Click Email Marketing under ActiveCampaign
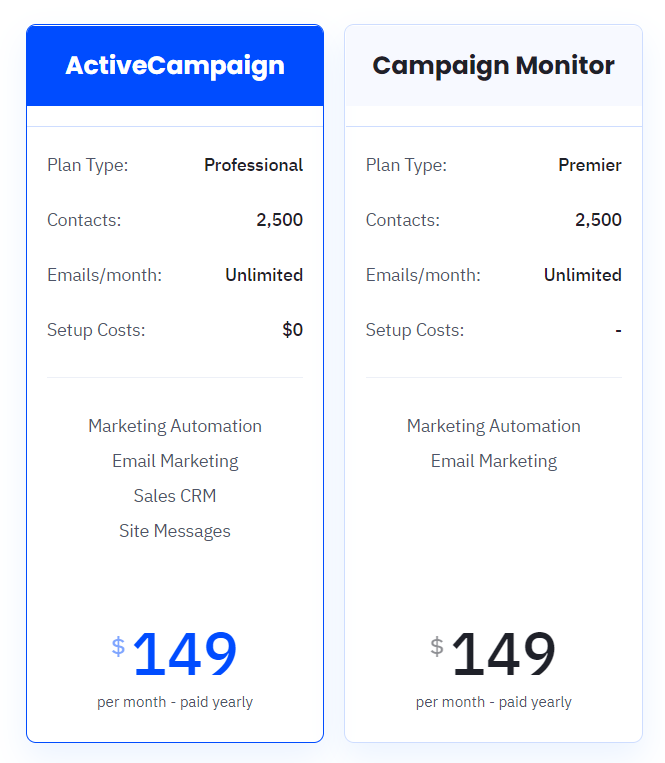 pos(175,461)
